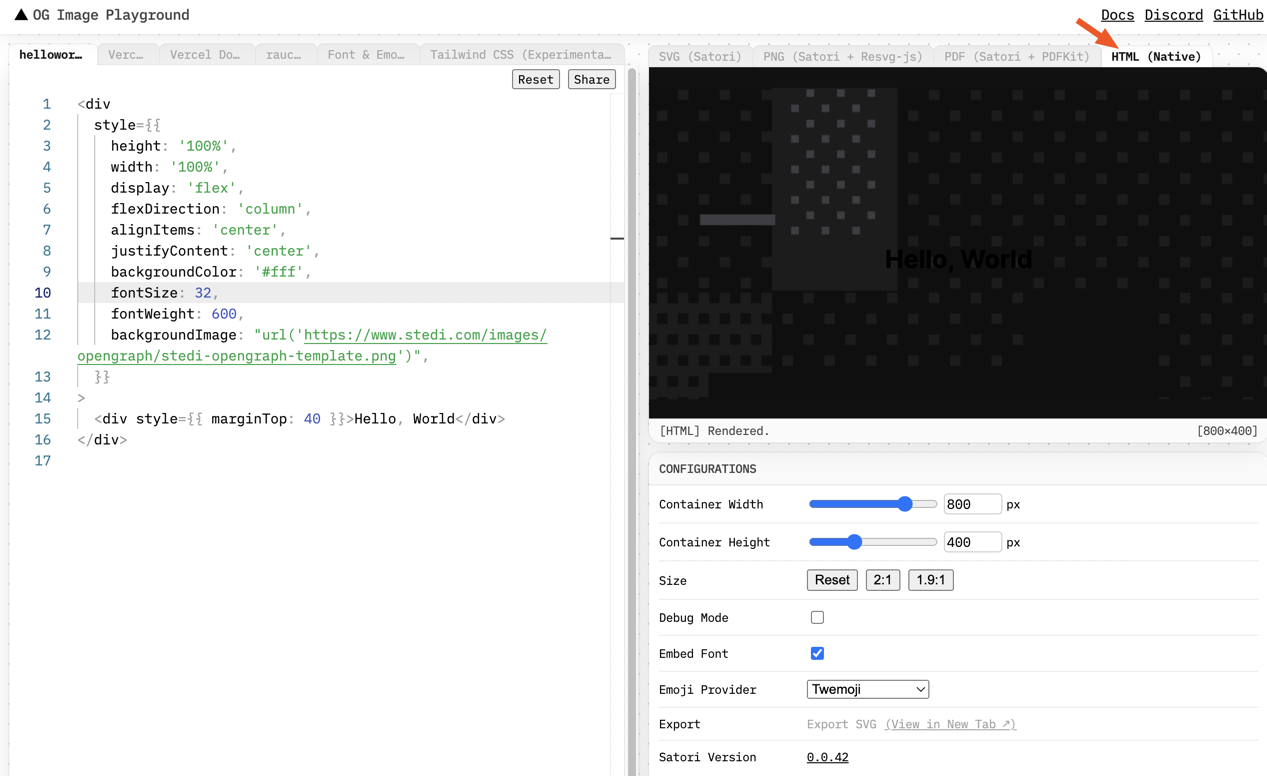1267x776 pixels.
Task: Apply the 1.9:1 size preset
Action: click(930, 579)
